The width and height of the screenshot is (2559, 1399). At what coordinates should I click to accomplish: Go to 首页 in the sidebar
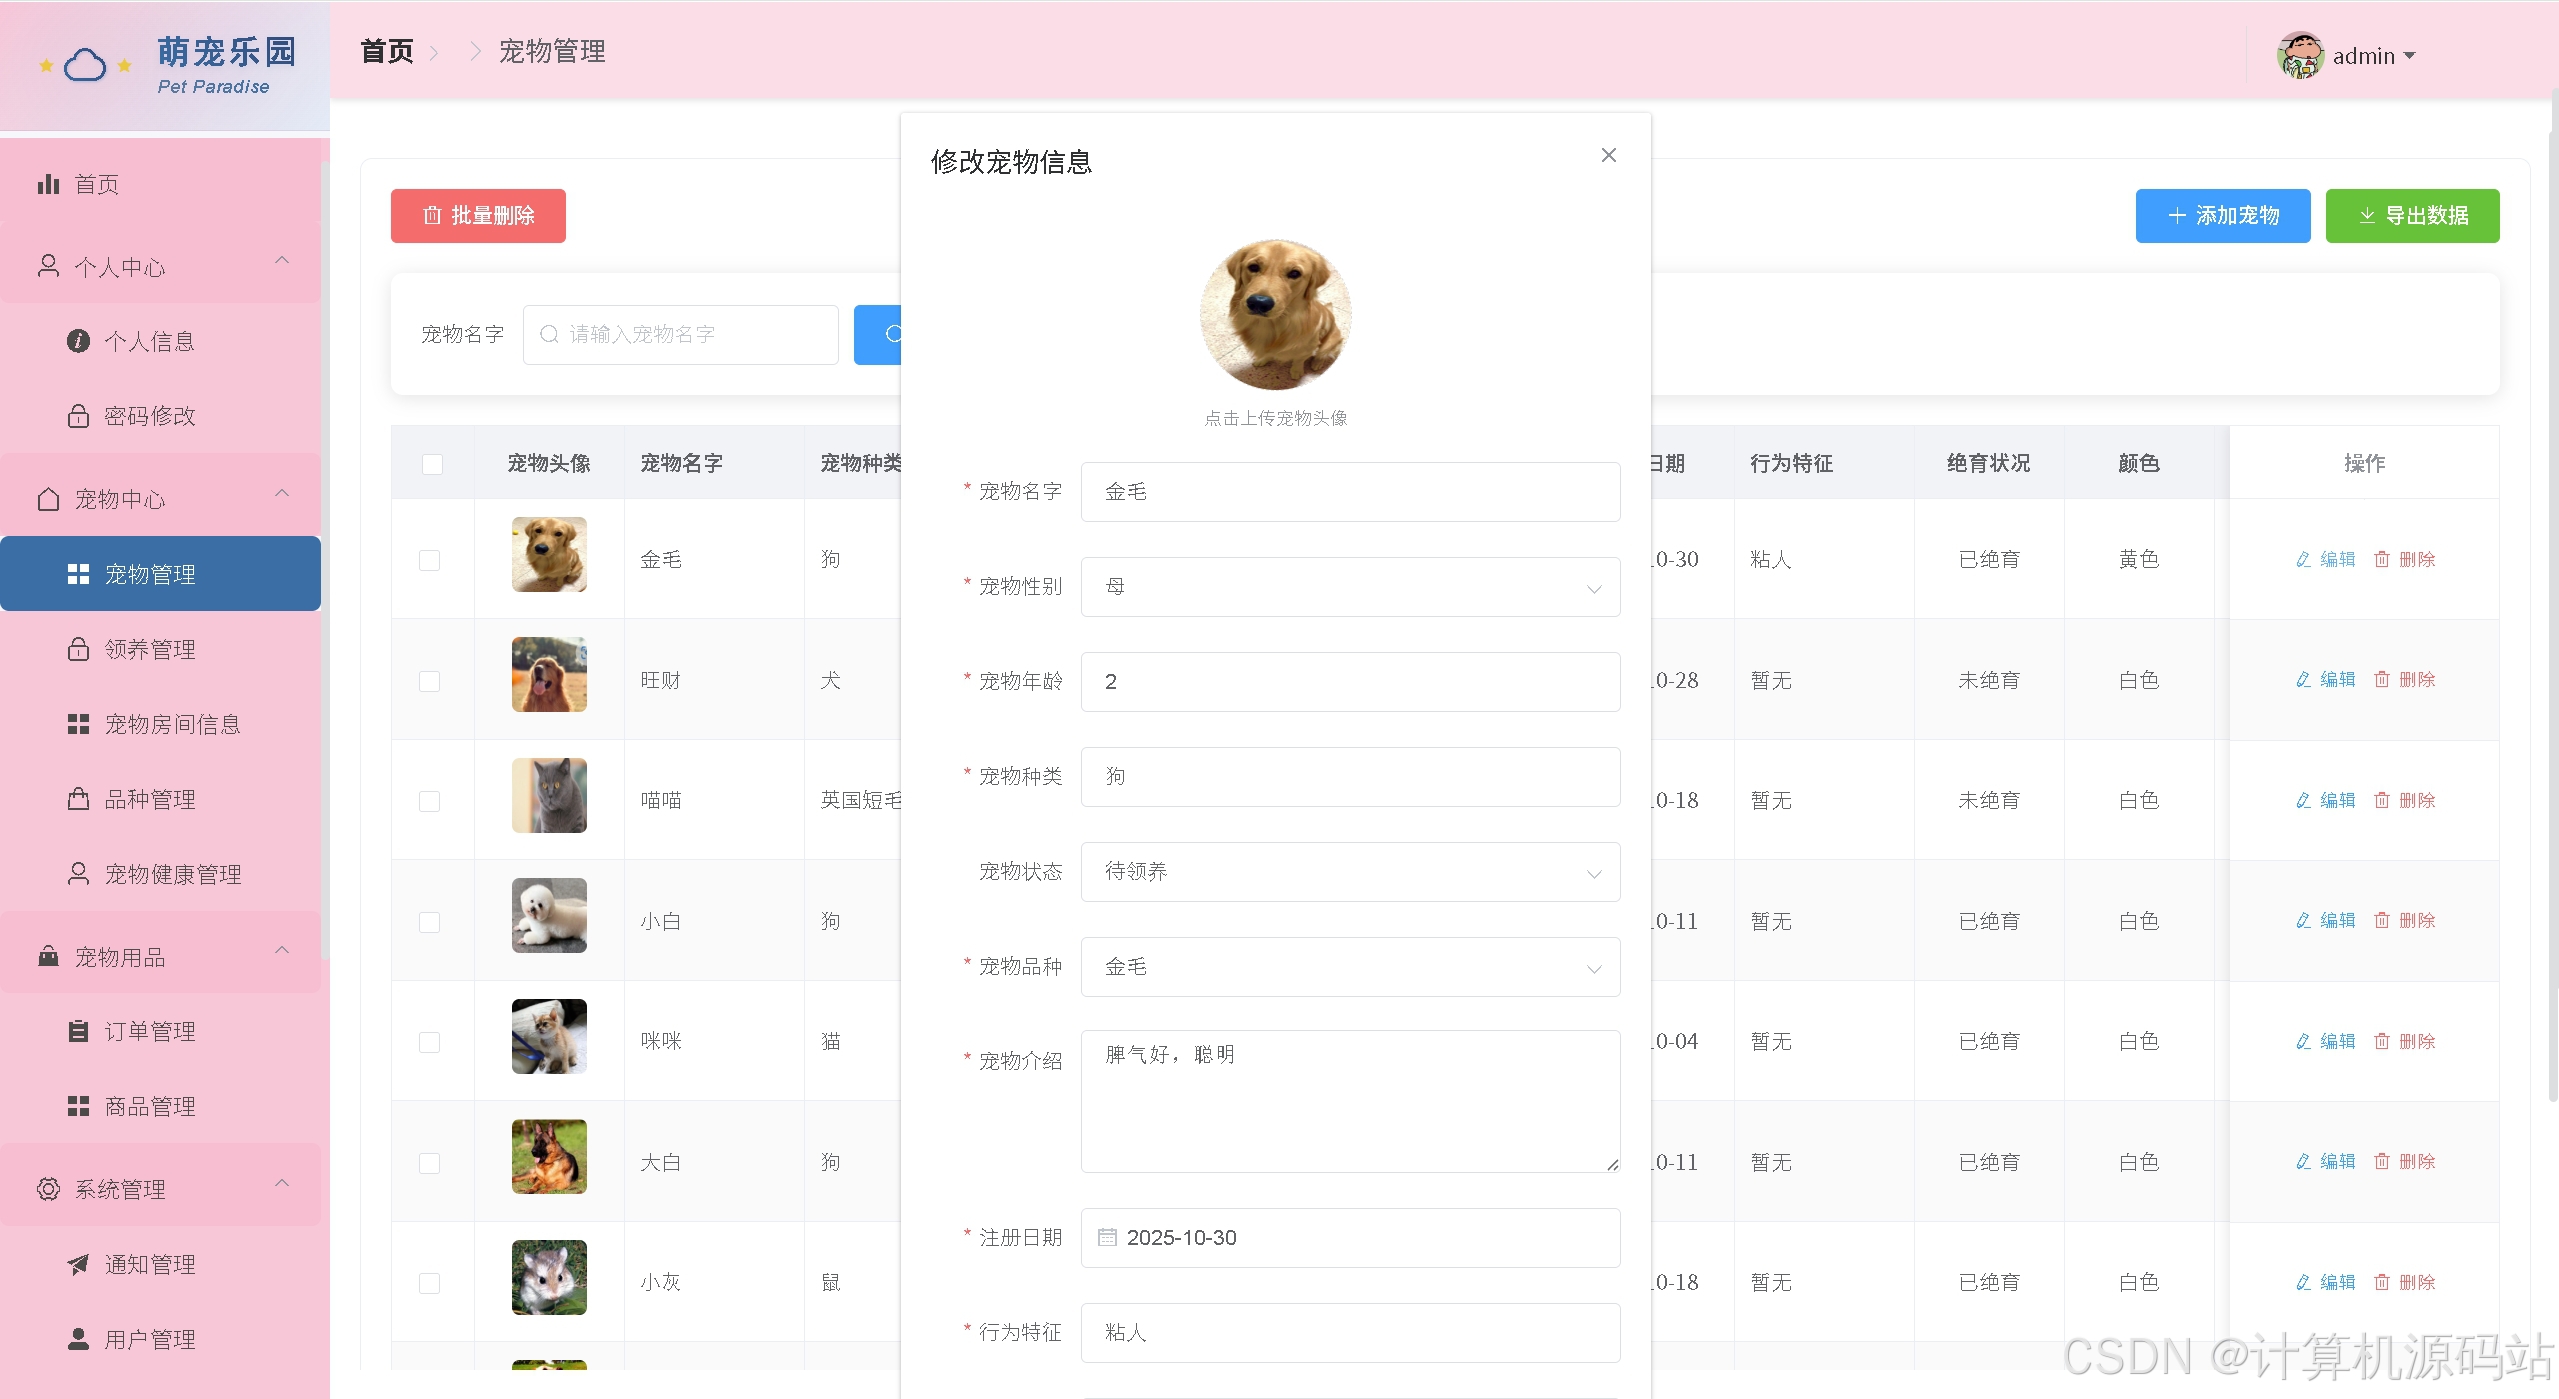pyautogui.click(x=160, y=184)
